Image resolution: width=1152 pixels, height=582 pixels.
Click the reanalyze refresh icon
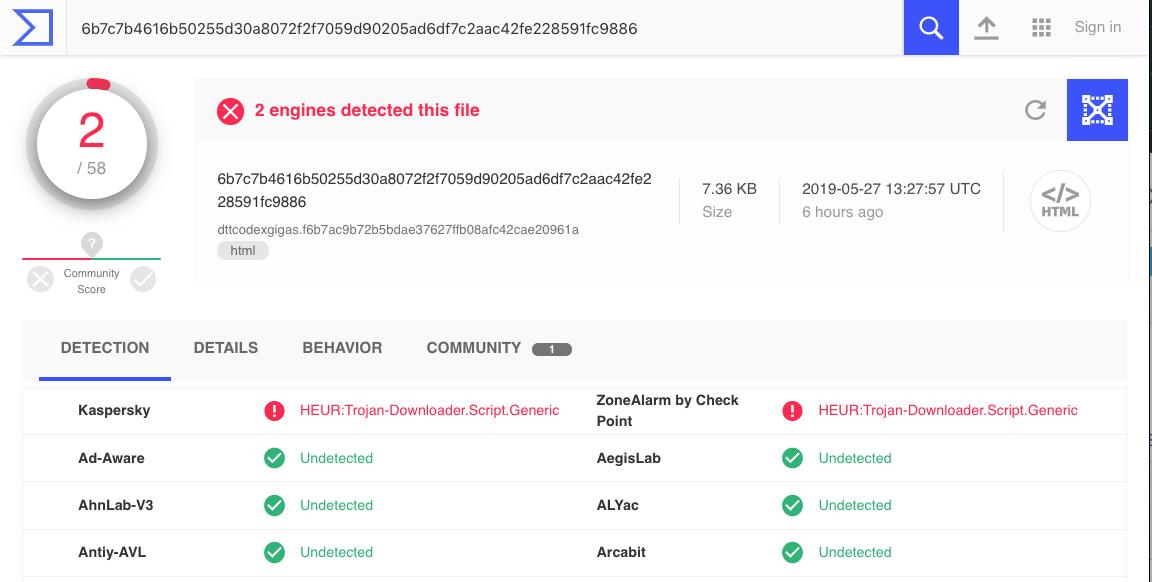1035,110
